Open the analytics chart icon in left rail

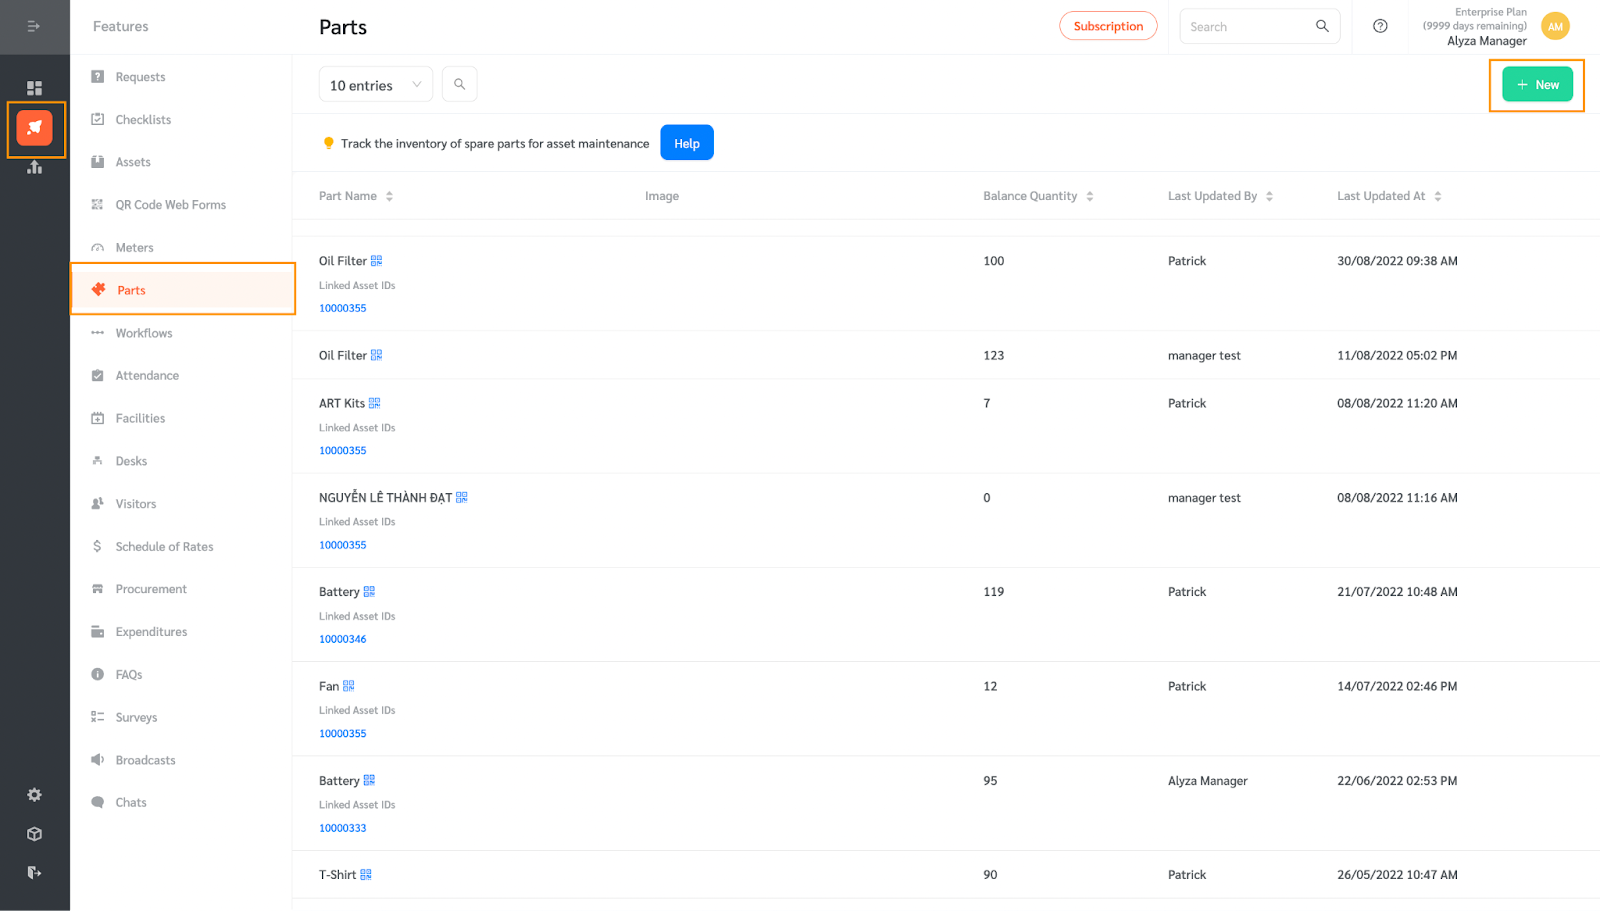click(34, 167)
